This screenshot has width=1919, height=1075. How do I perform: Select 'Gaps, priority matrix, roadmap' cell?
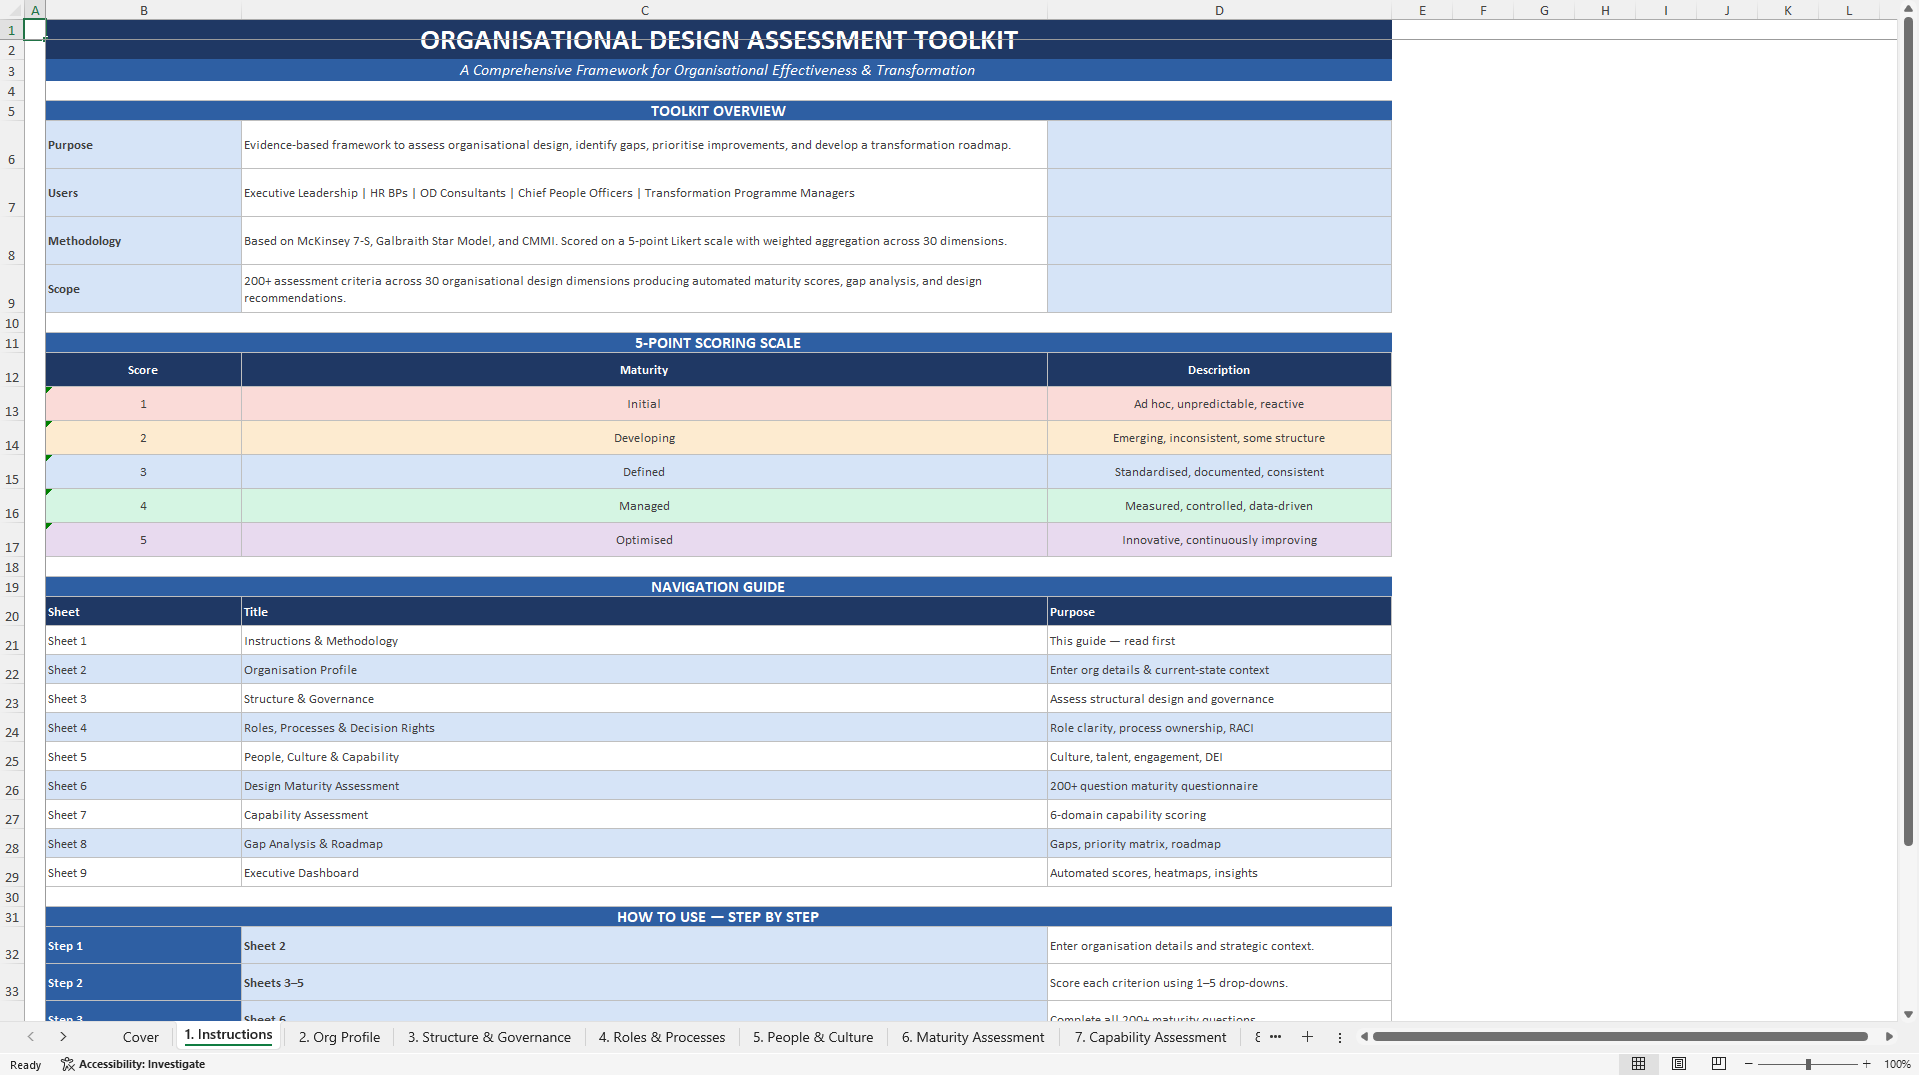[1219, 844]
